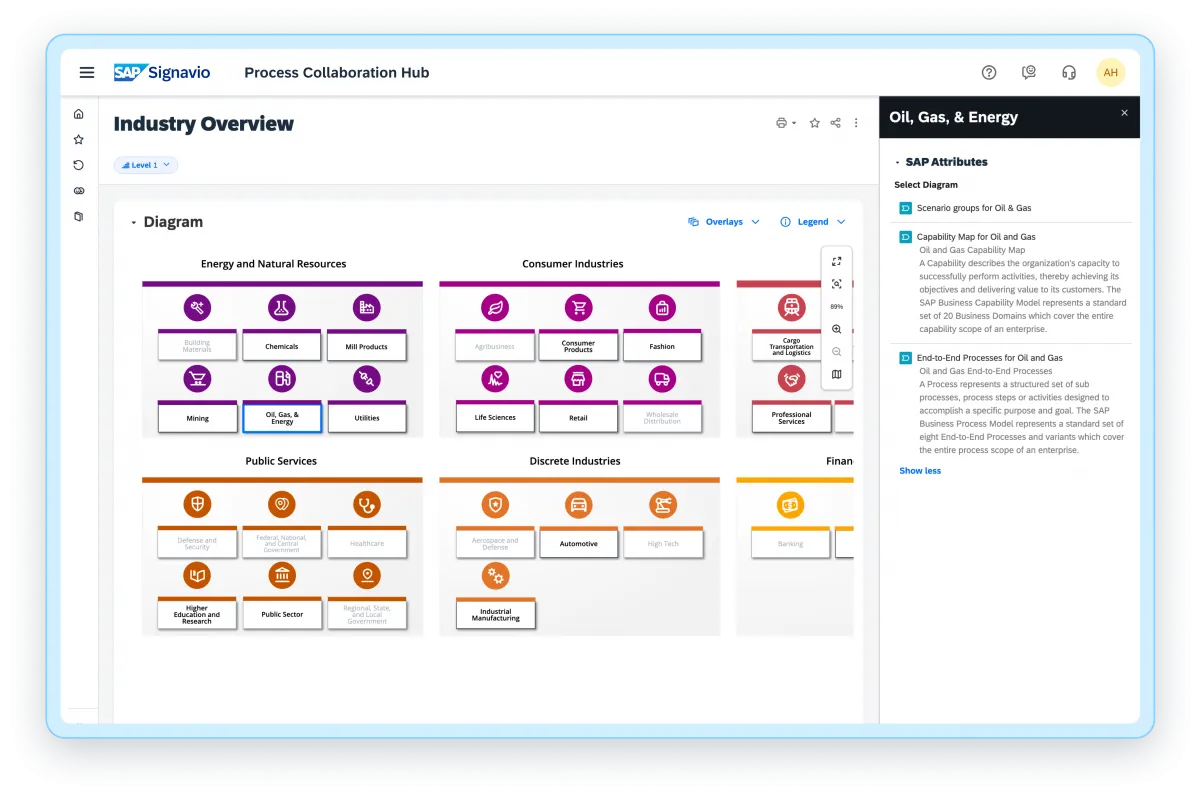
Task: Select the Mill Products industry box
Action: point(367,346)
